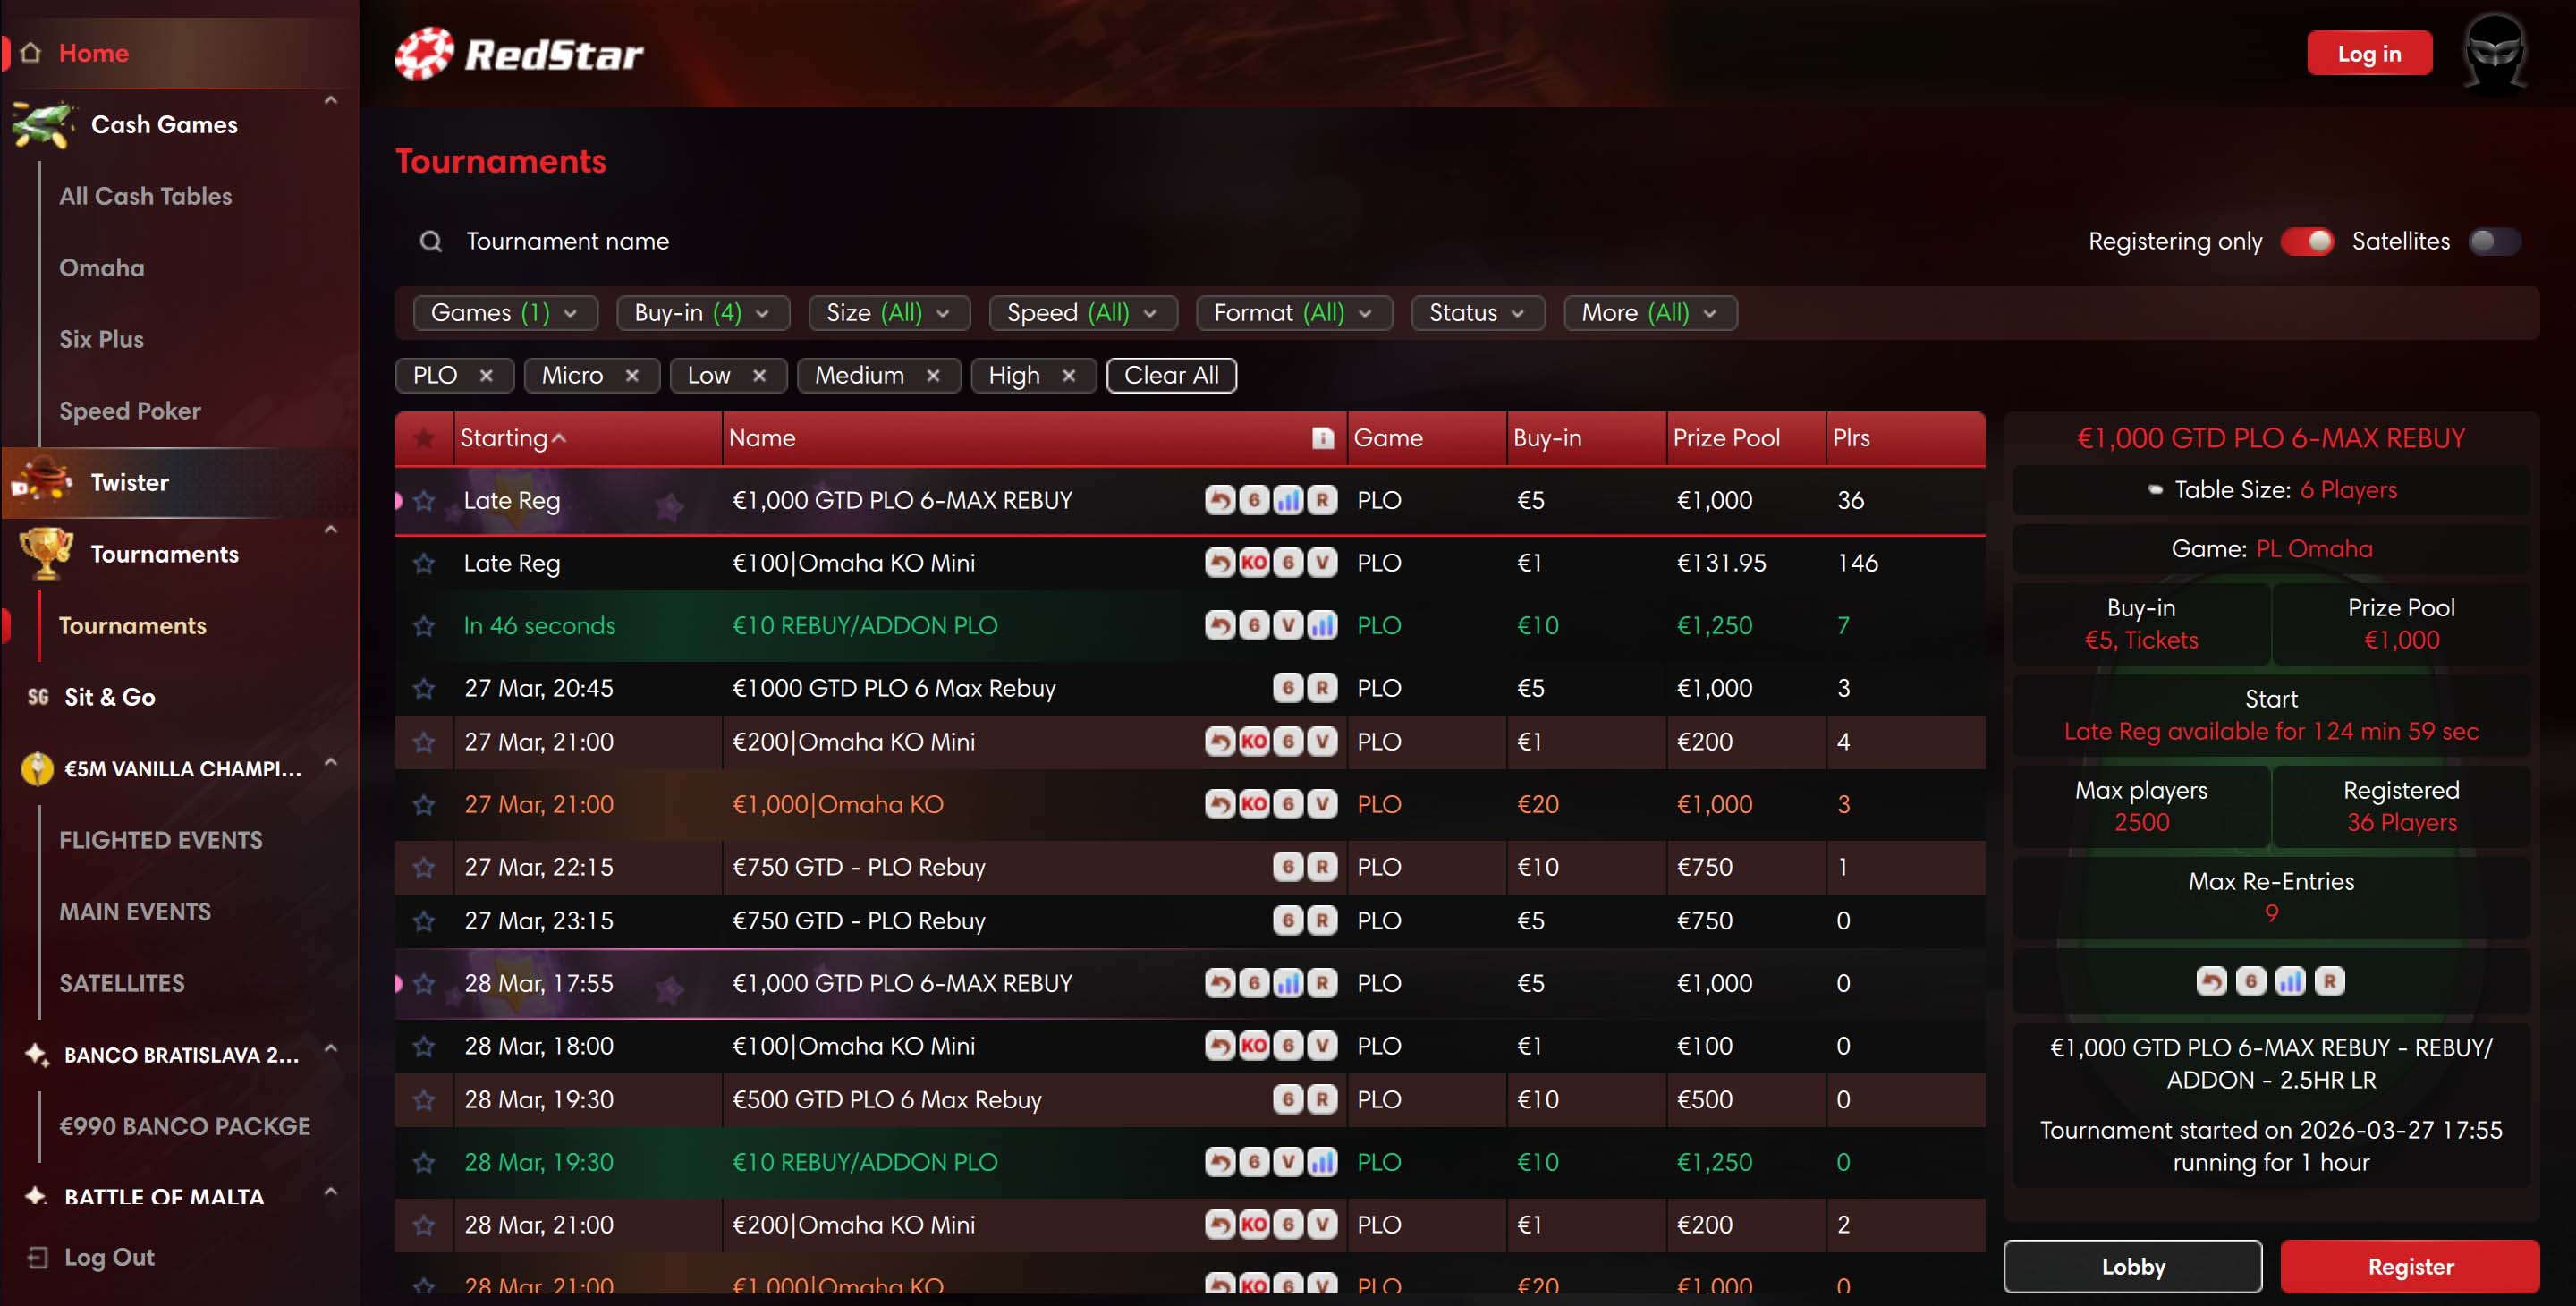Click the Log Out icon in sidebar
Image resolution: width=2576 pixels, height=1306 pixels.
coord(38,1257)
